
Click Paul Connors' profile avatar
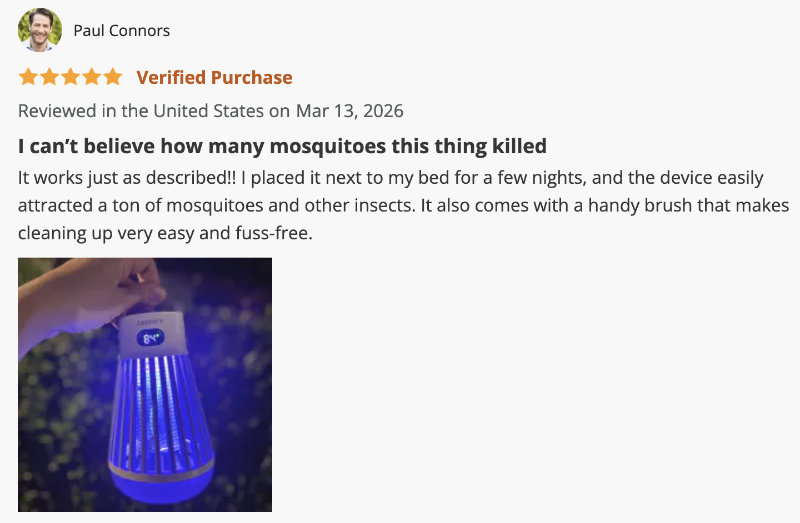[40, 30]
